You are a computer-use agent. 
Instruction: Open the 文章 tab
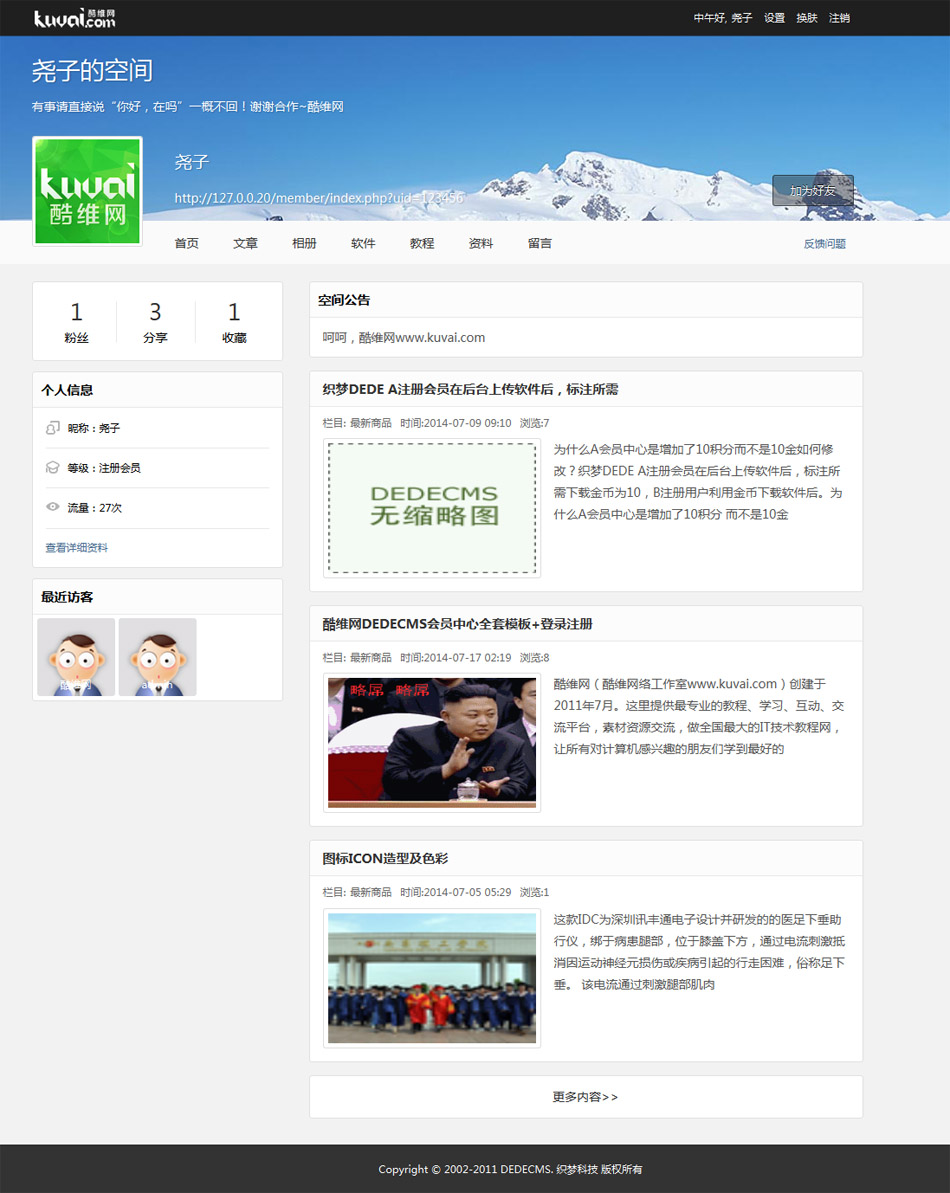pos(245,243)
